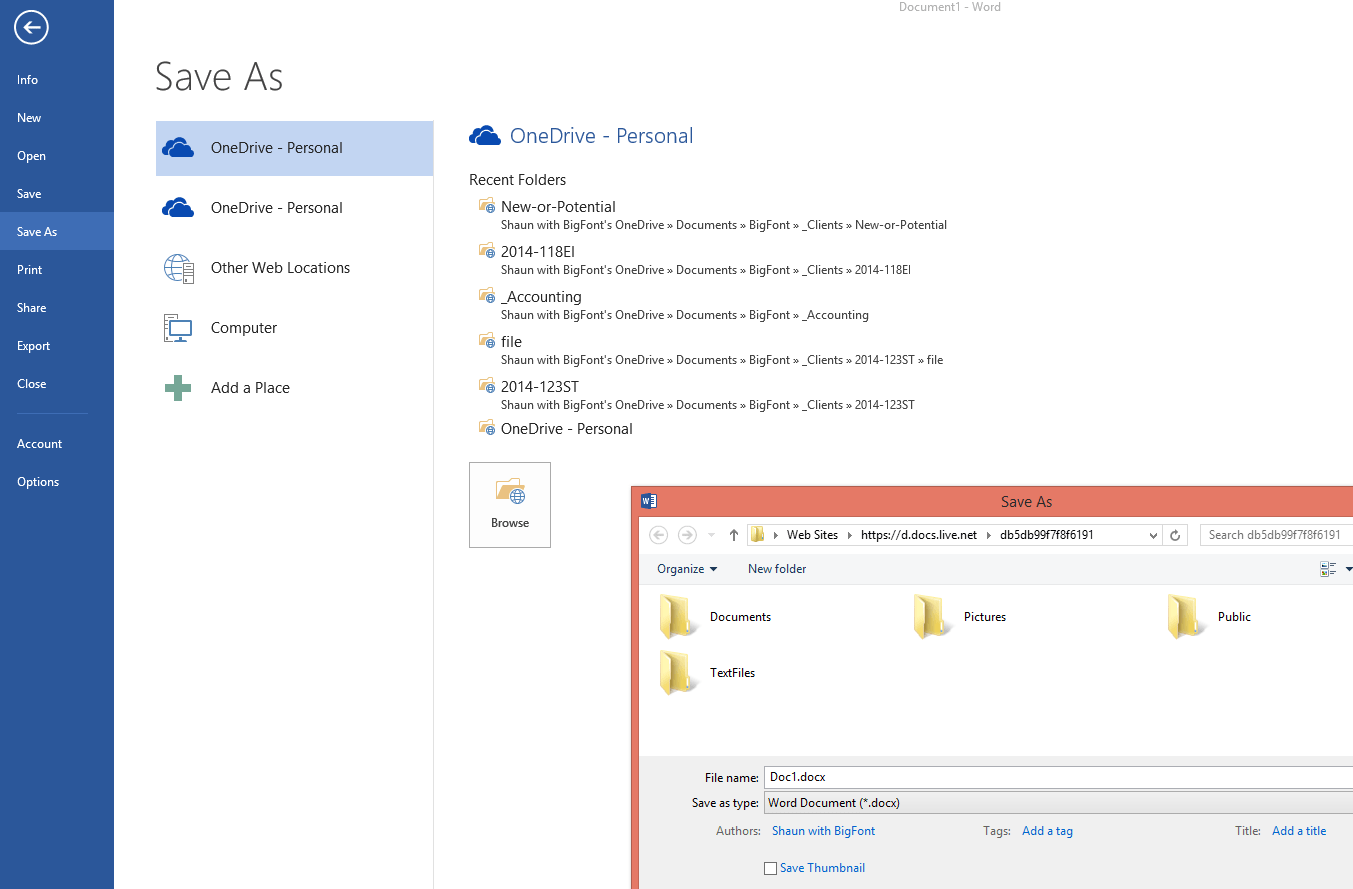
Task: Open the Info backstage tab
Action: click(57, 80)
